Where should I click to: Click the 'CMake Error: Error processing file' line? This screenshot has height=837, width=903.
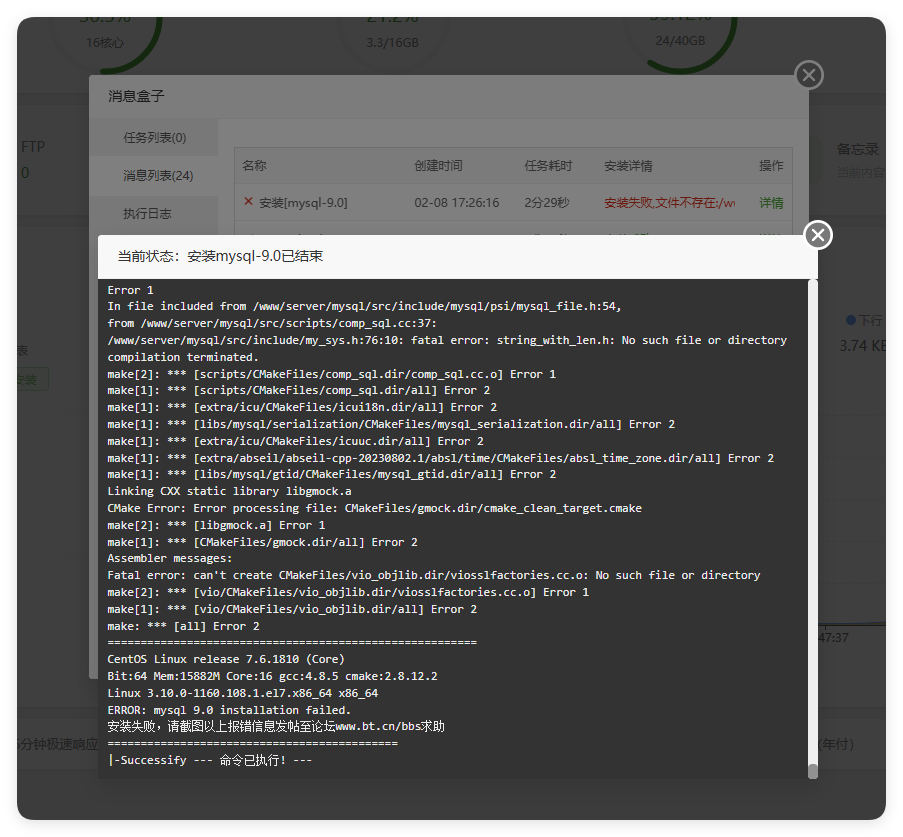click(374, 508)
